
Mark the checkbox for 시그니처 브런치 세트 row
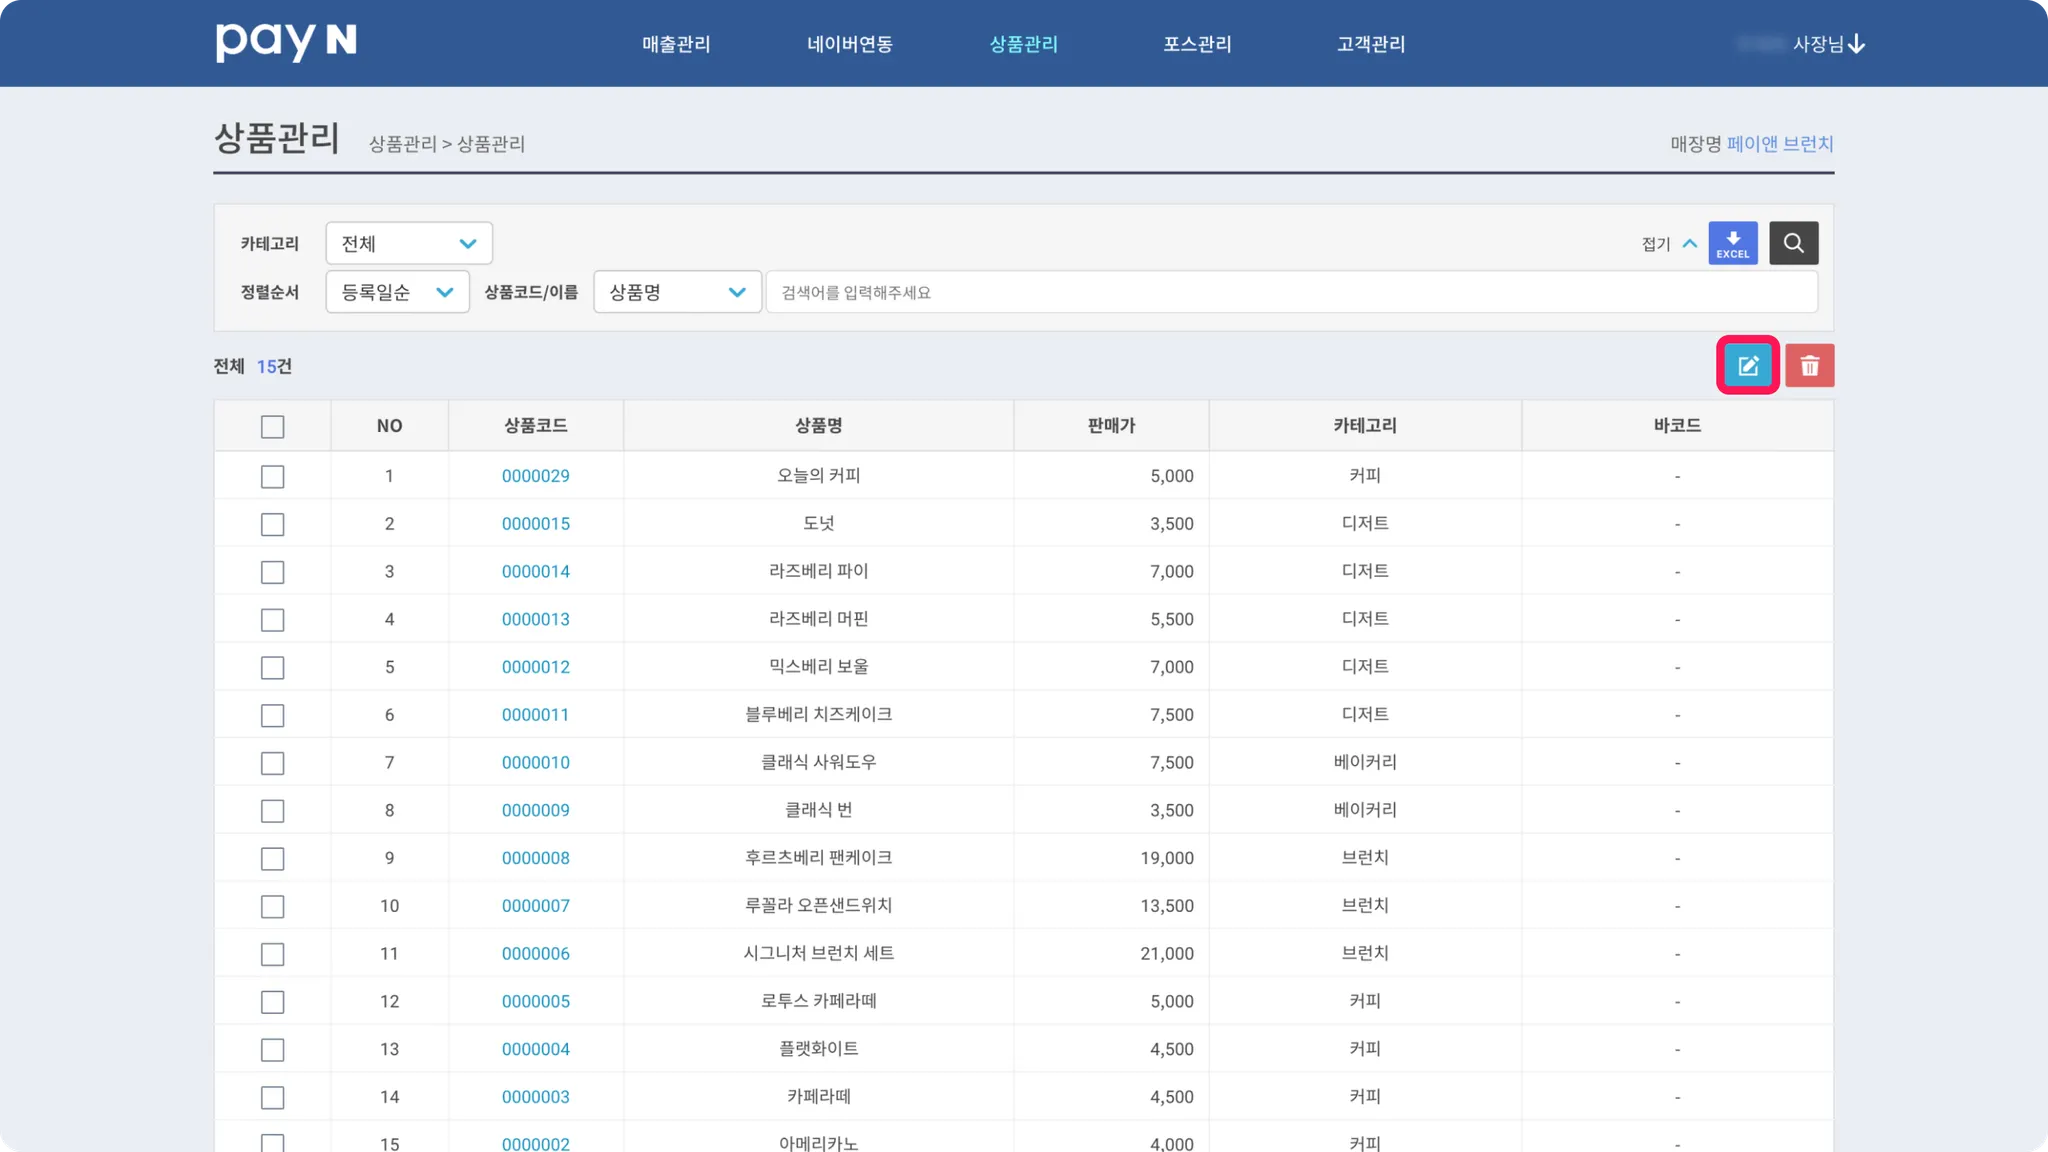[272, 955]
